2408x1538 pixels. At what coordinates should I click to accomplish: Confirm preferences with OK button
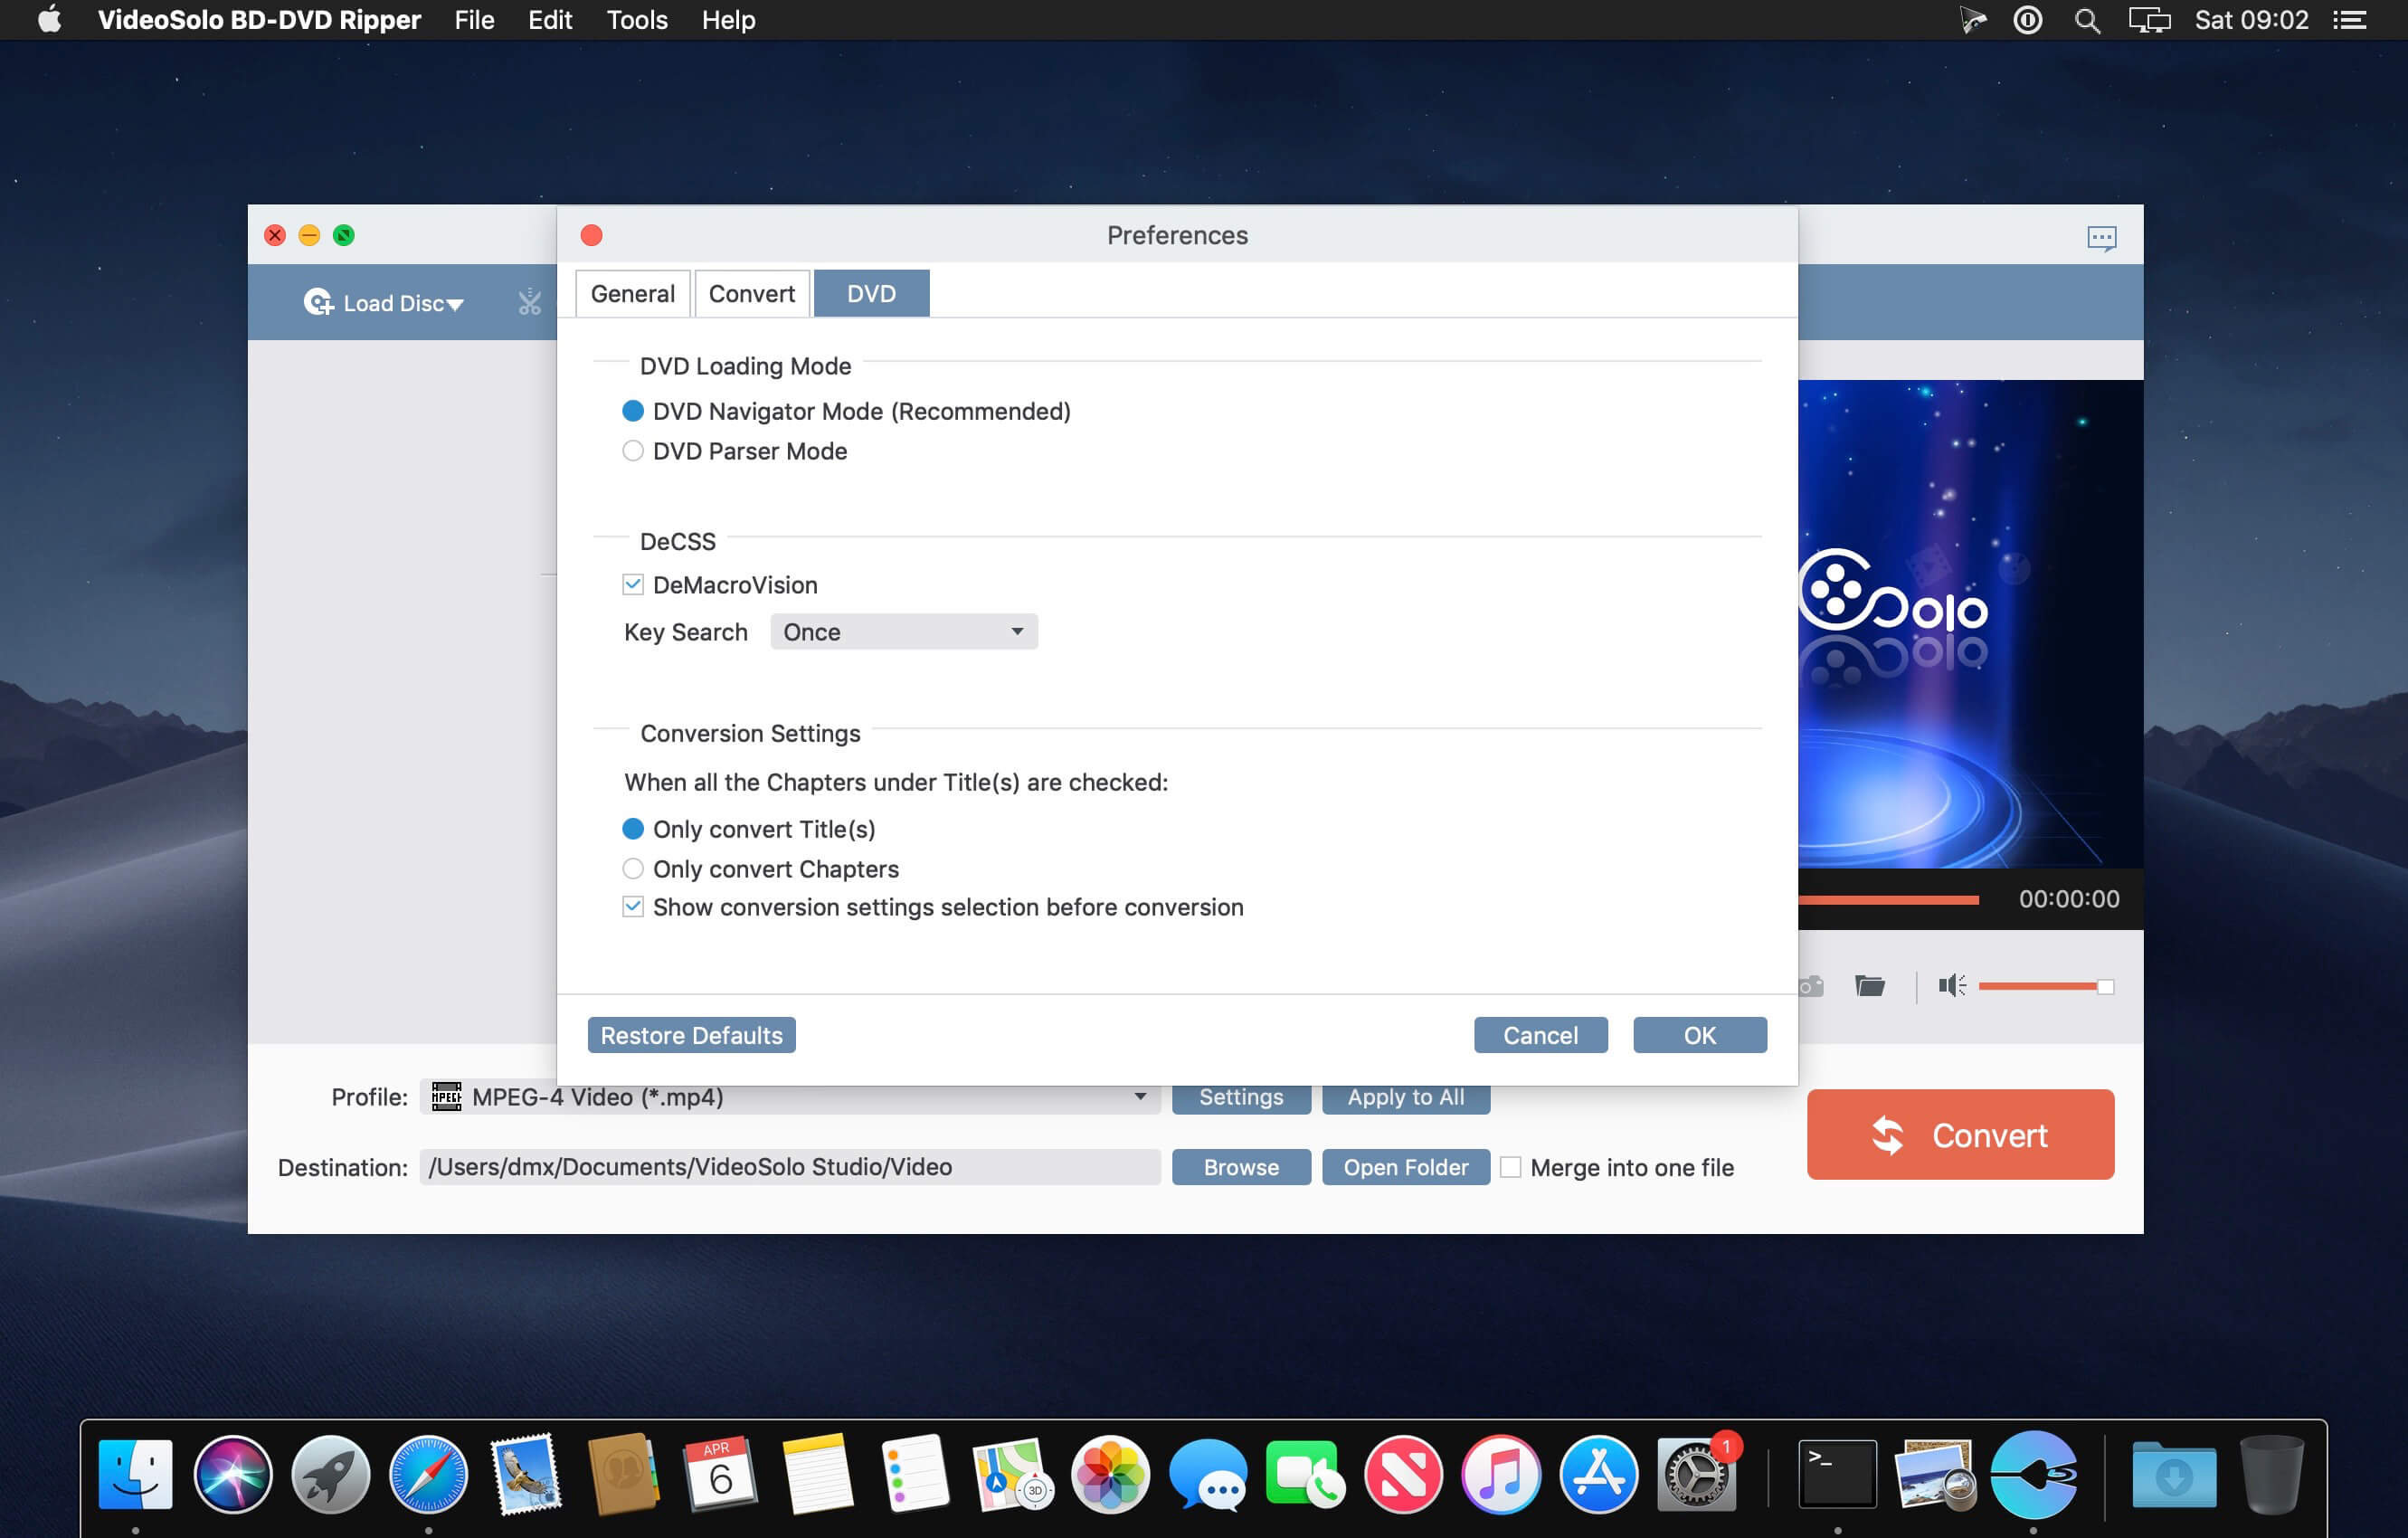coord(1699,1035)
